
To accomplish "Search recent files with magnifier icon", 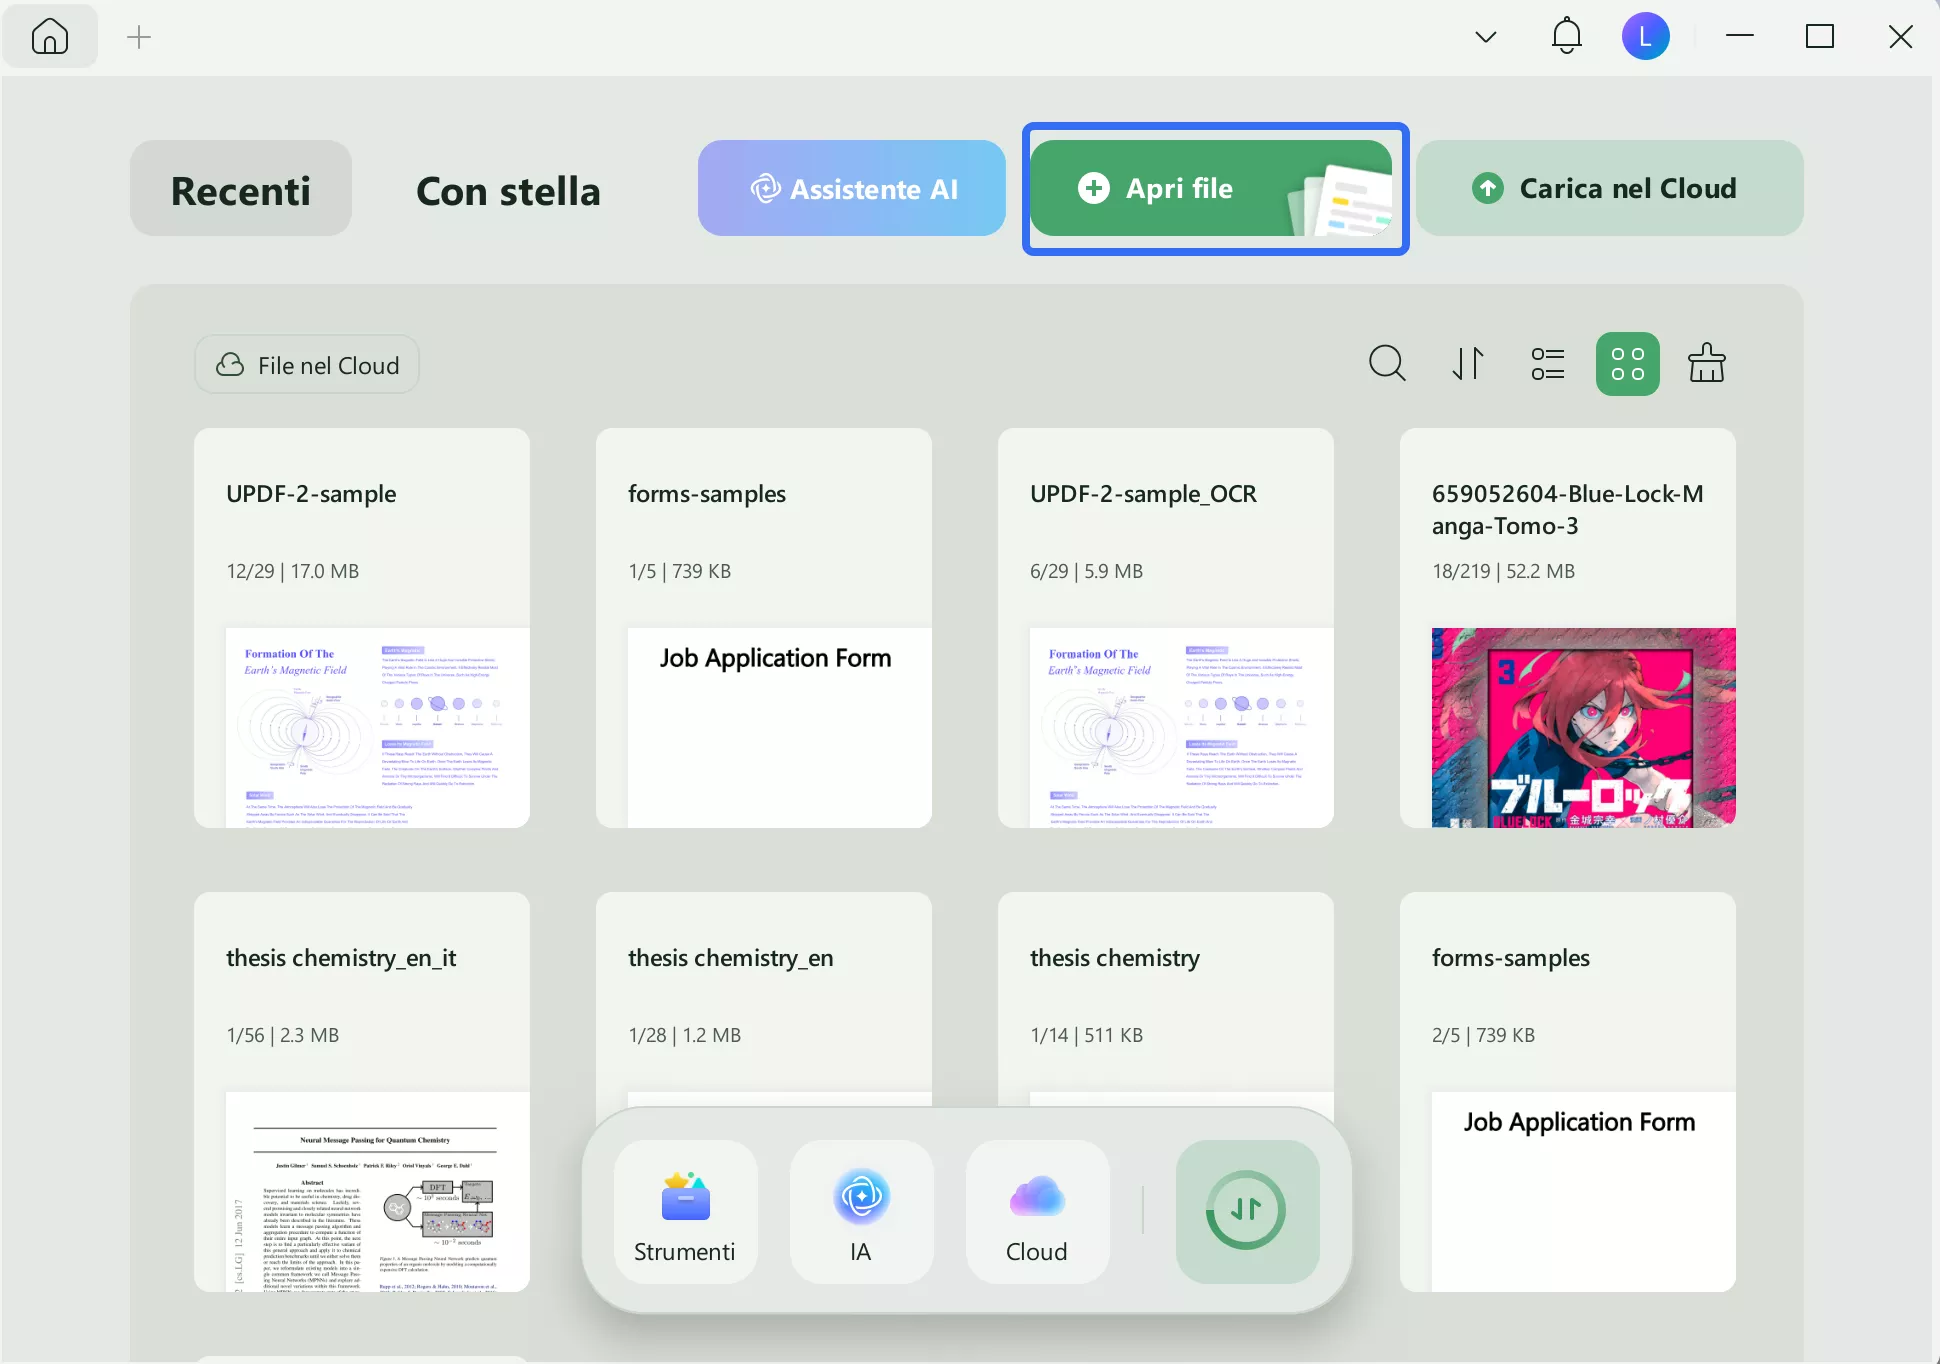I will tap(1387, 363).
